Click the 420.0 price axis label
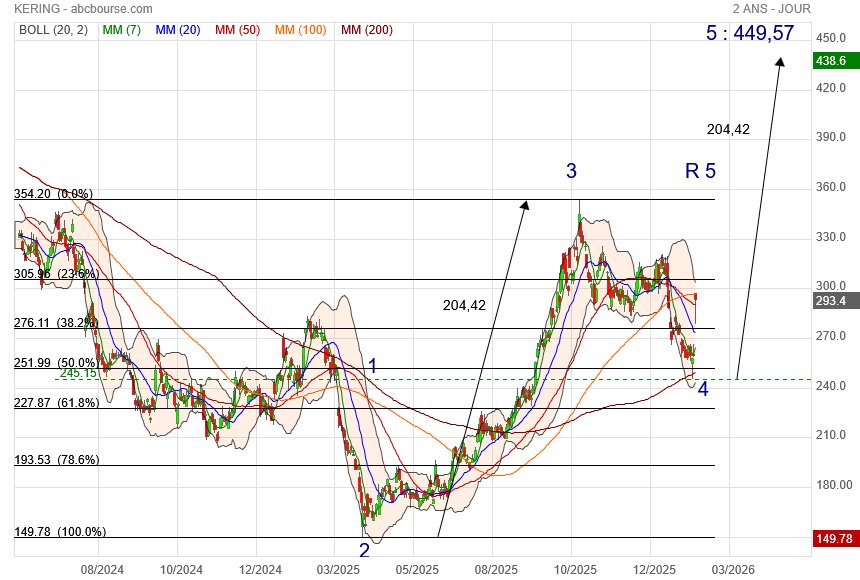Image resolution: width=860 pixels, height=580 pixels. (x=831, y=88)
